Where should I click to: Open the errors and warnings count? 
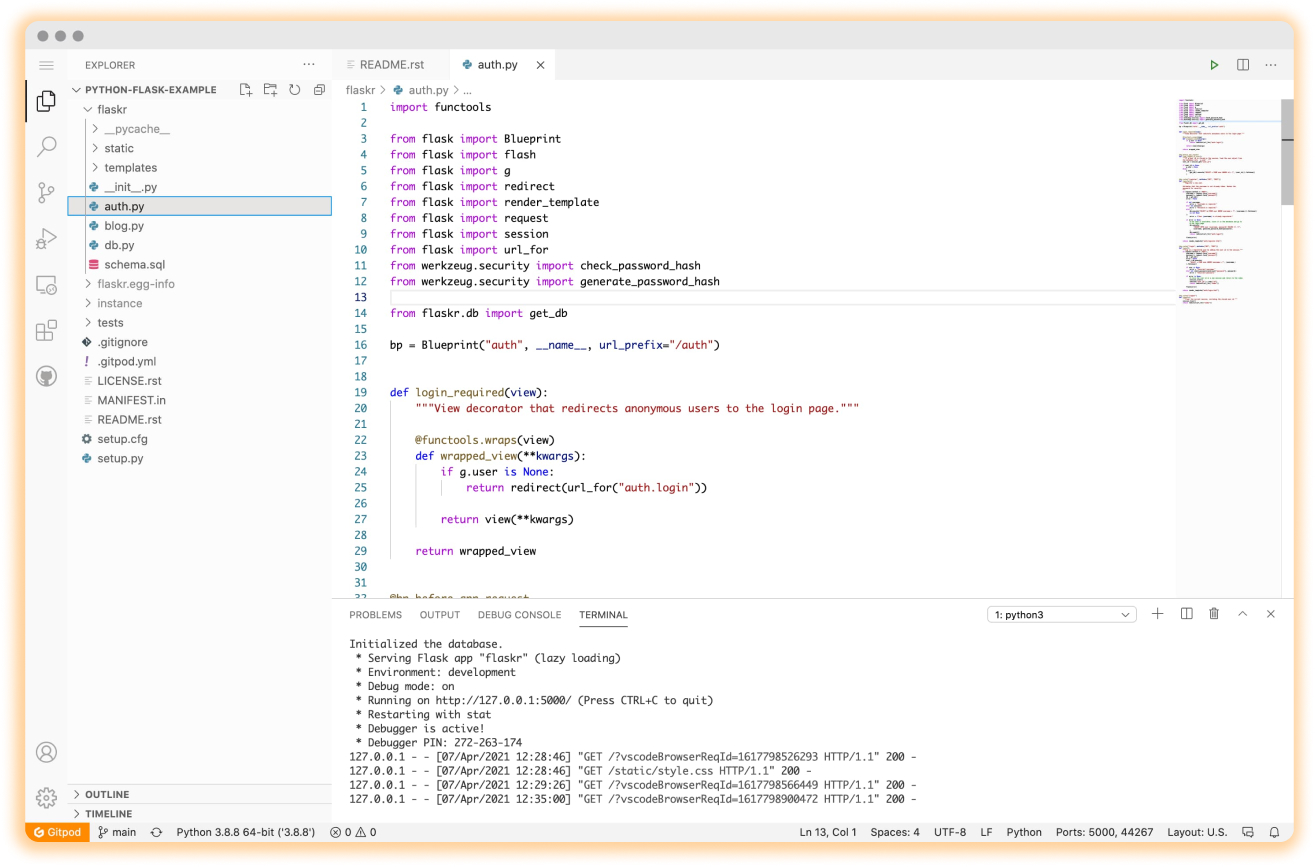(x=353, y=832)
